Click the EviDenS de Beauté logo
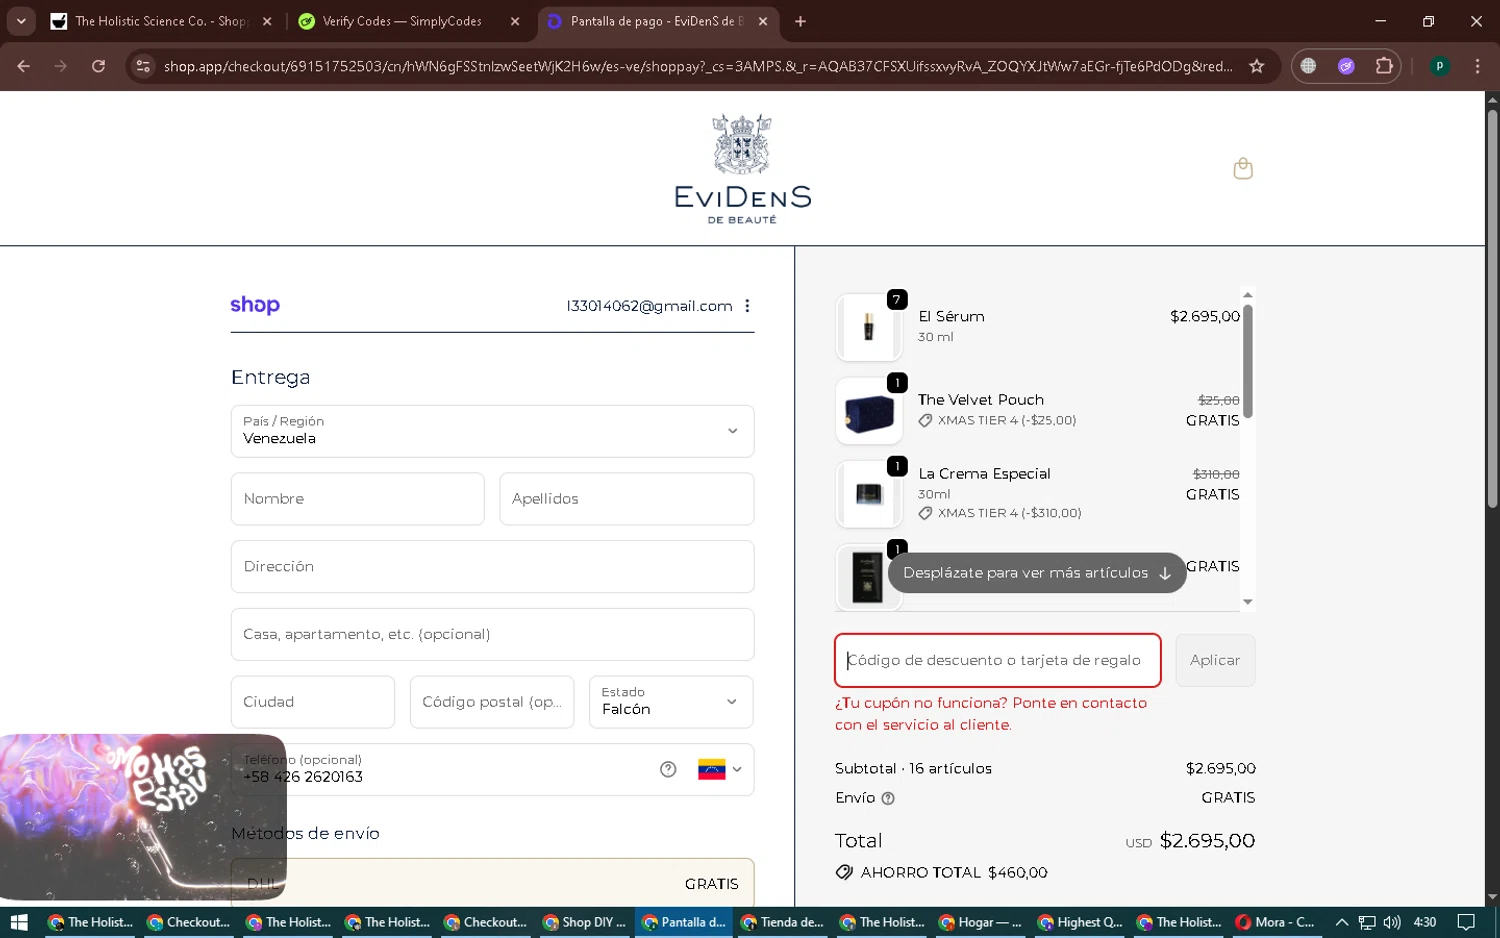1500x938 pixels. click(742, 168)
